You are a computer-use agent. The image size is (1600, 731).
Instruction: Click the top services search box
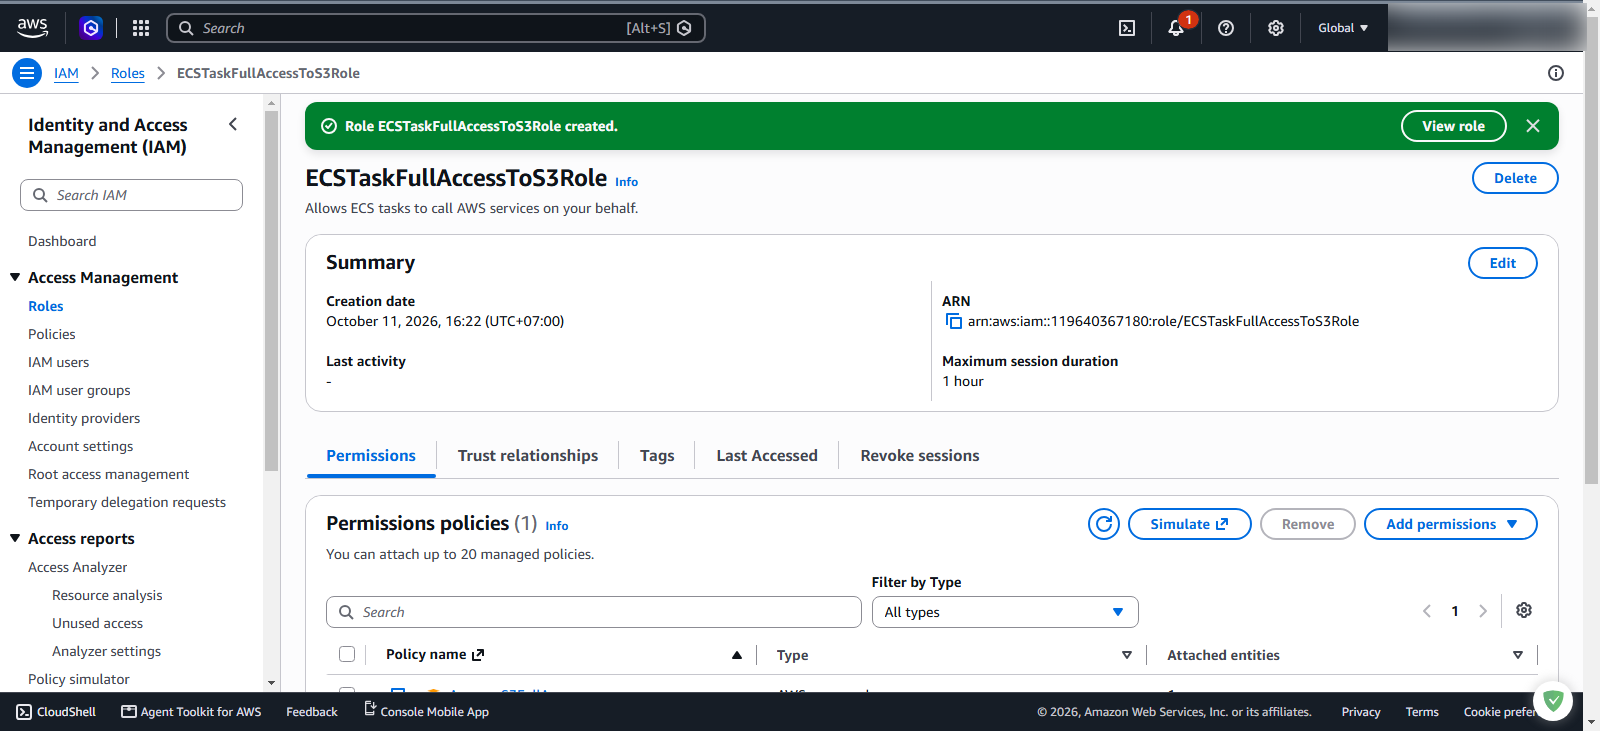pos(436,28)
